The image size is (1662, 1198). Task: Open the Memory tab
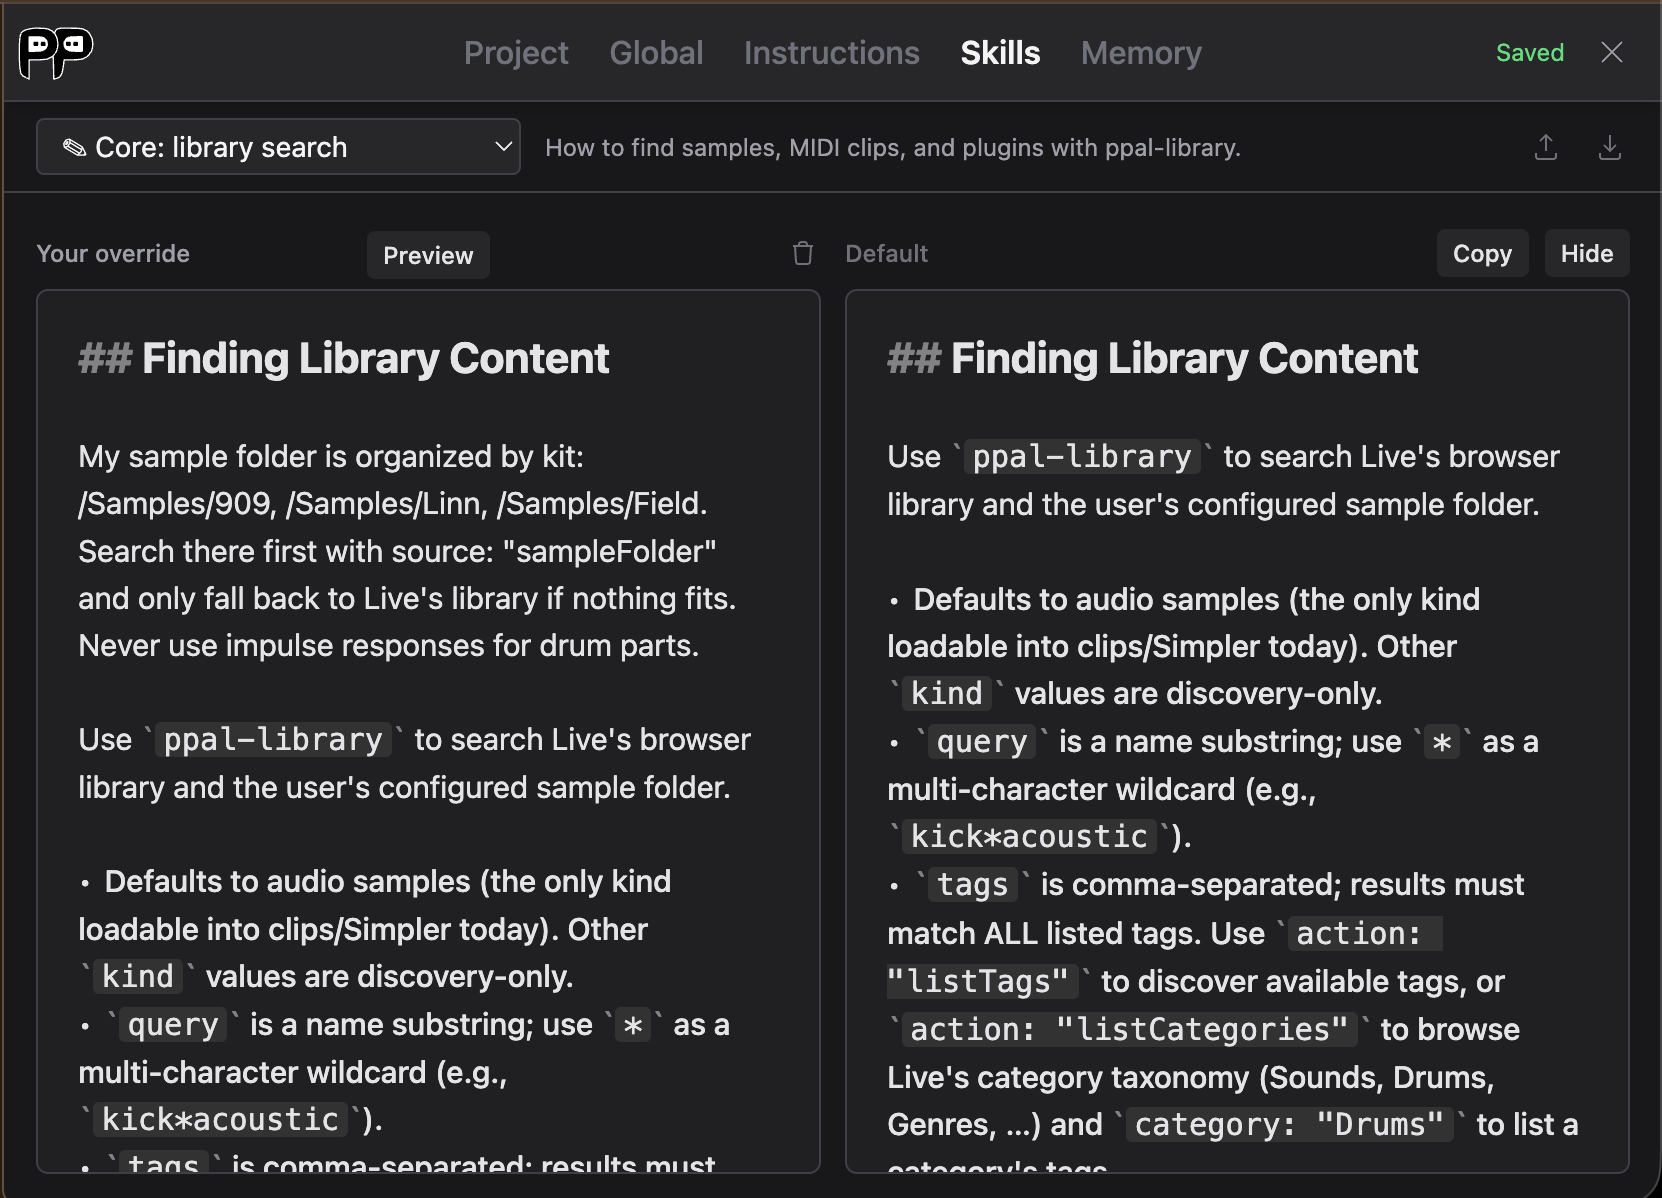coord(1141,53)
